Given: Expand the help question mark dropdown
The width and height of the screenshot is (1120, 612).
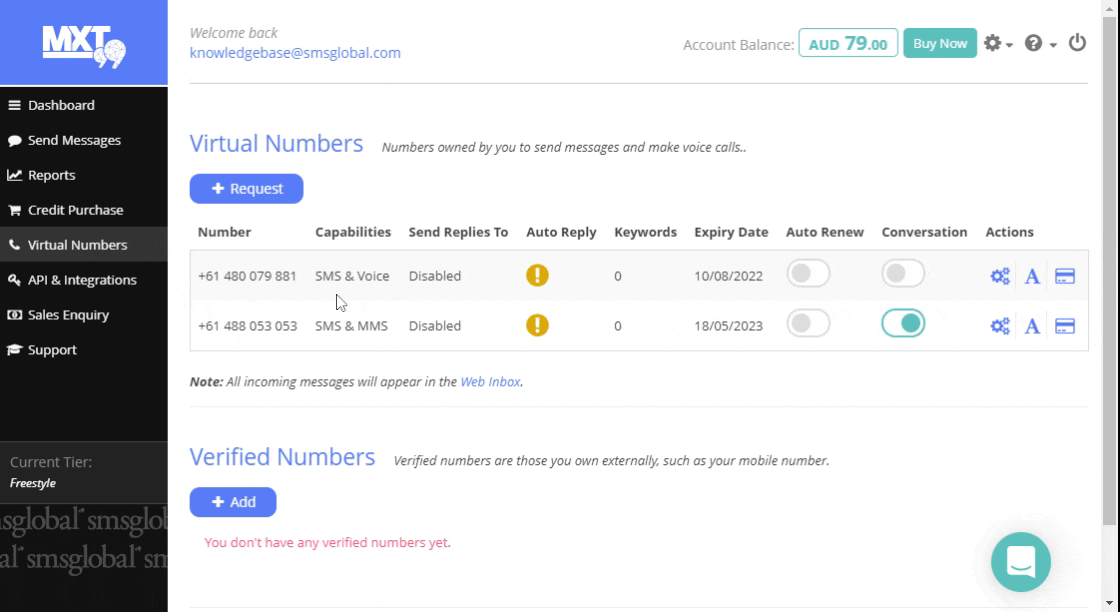Looking at the screenshot, I should pyautogui.click(x=1040, y=43).
